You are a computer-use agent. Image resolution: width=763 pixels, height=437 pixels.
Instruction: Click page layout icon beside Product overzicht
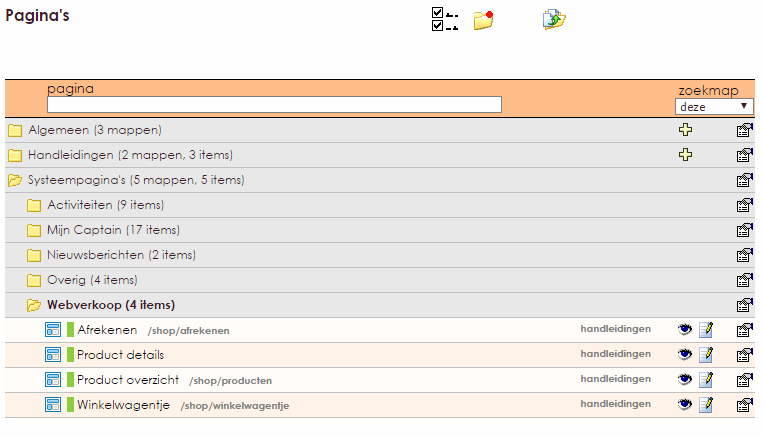(53, 380)
